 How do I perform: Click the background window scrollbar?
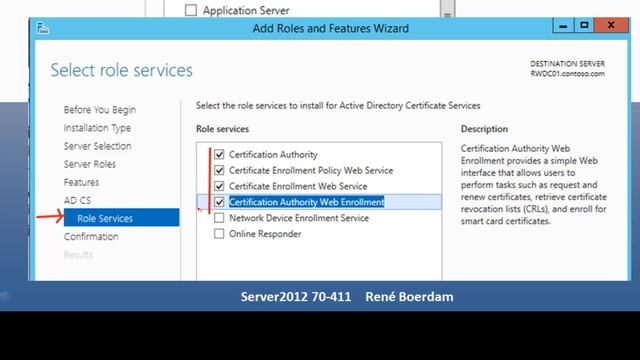click(x=447, y=9)
